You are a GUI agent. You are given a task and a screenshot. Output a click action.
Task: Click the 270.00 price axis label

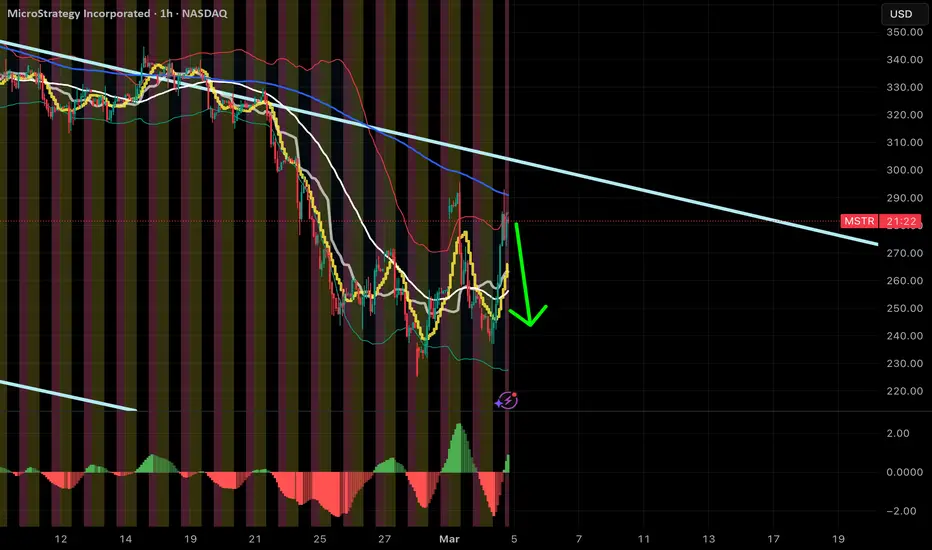(904, 253)
